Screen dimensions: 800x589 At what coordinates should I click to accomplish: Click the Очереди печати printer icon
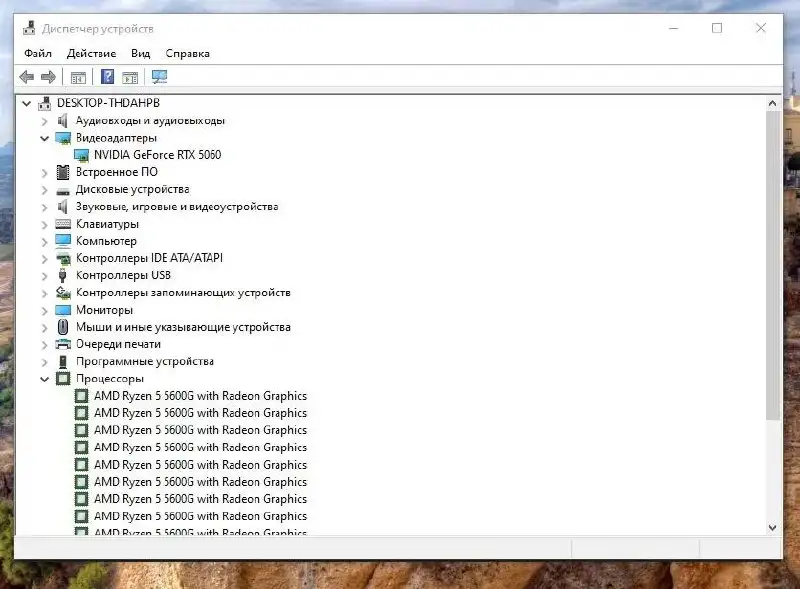coord(63,344)
